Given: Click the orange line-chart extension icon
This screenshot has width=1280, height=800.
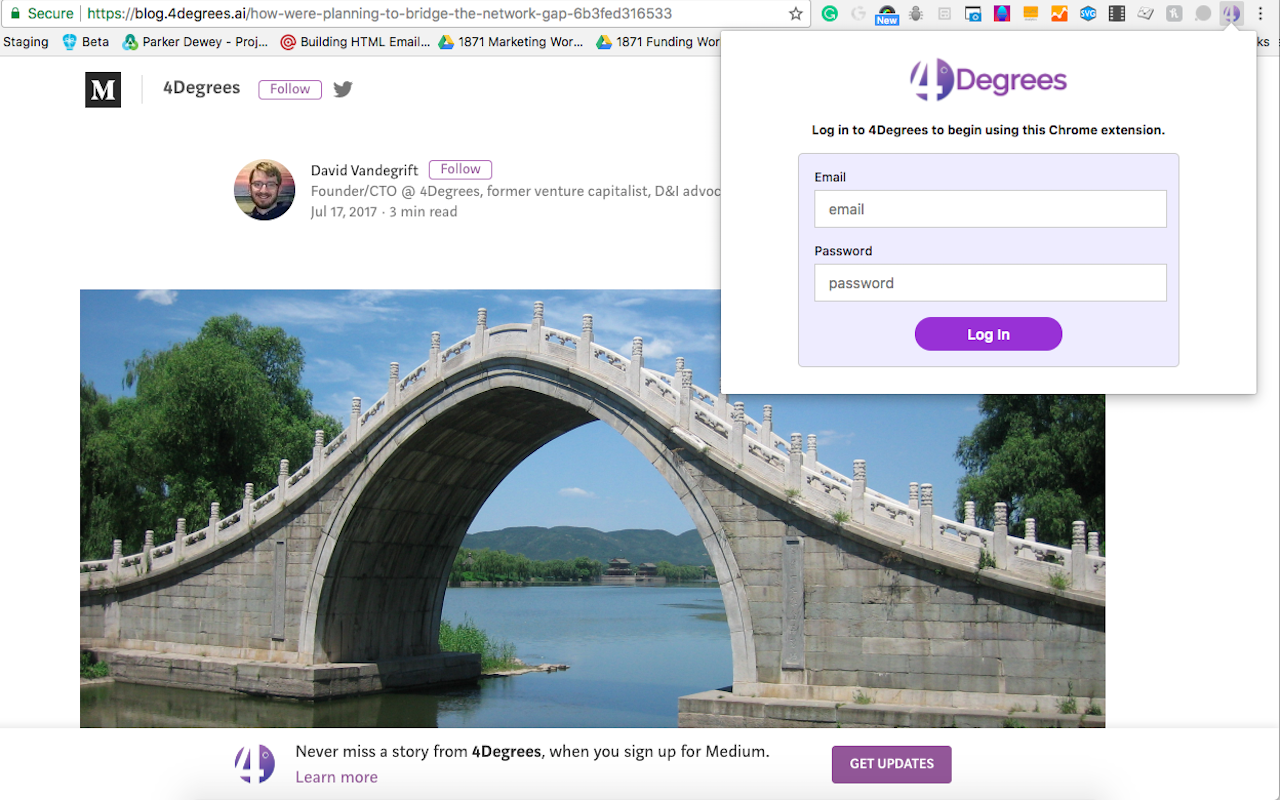Looking at the screenshot, I should [x=1059, y=14].
